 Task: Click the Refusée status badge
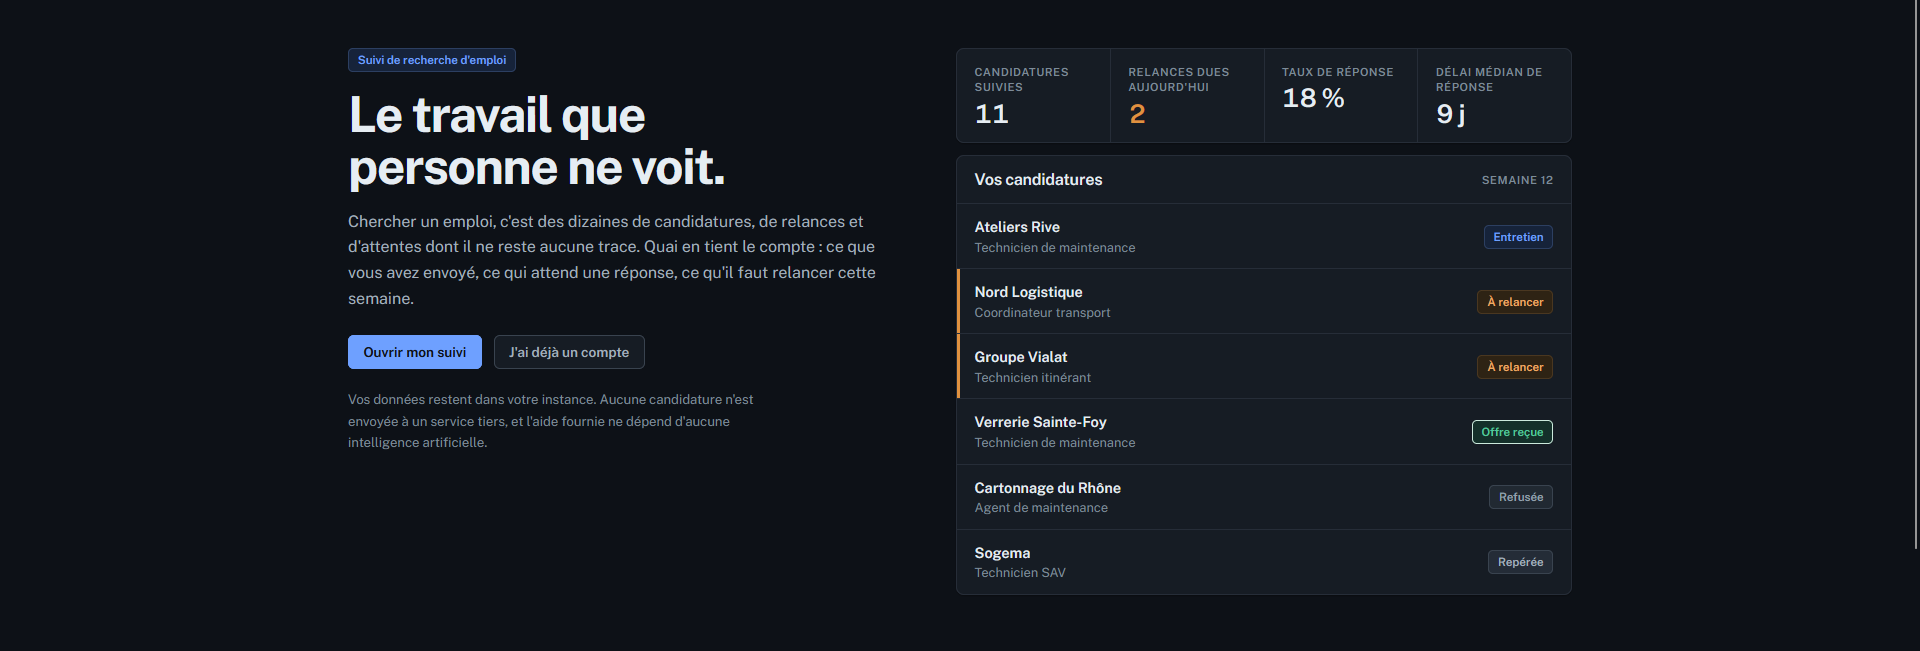tap(1521, 497)
